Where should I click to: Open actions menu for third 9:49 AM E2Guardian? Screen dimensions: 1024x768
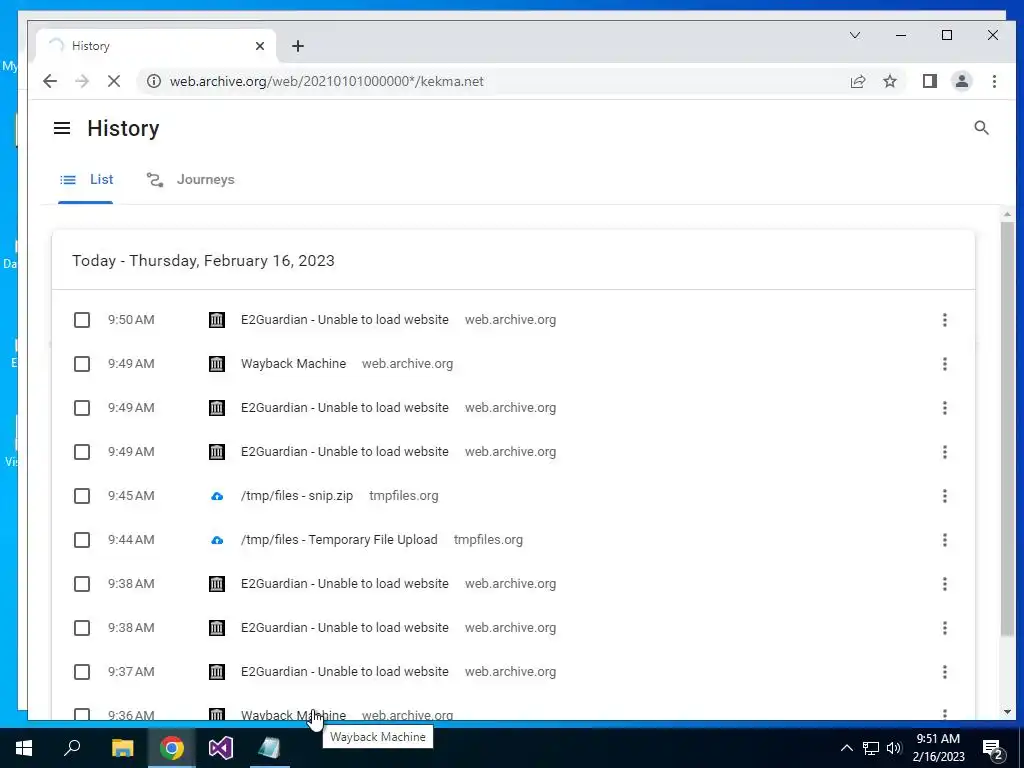pyautogui.click(x=944, y=452)
